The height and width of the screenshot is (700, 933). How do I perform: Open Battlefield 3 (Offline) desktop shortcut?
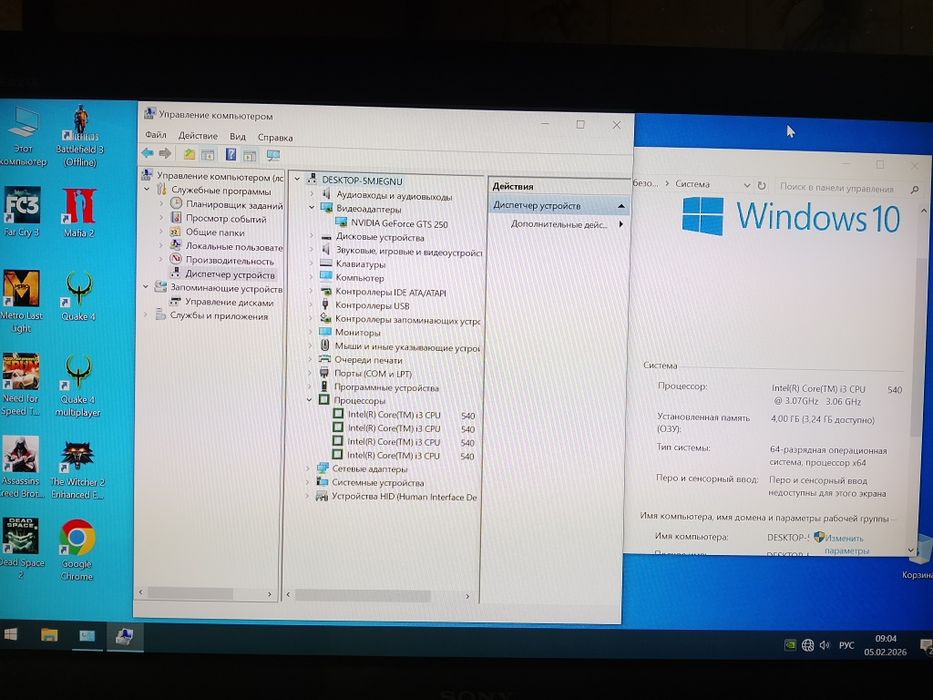[x=80, y=137]
